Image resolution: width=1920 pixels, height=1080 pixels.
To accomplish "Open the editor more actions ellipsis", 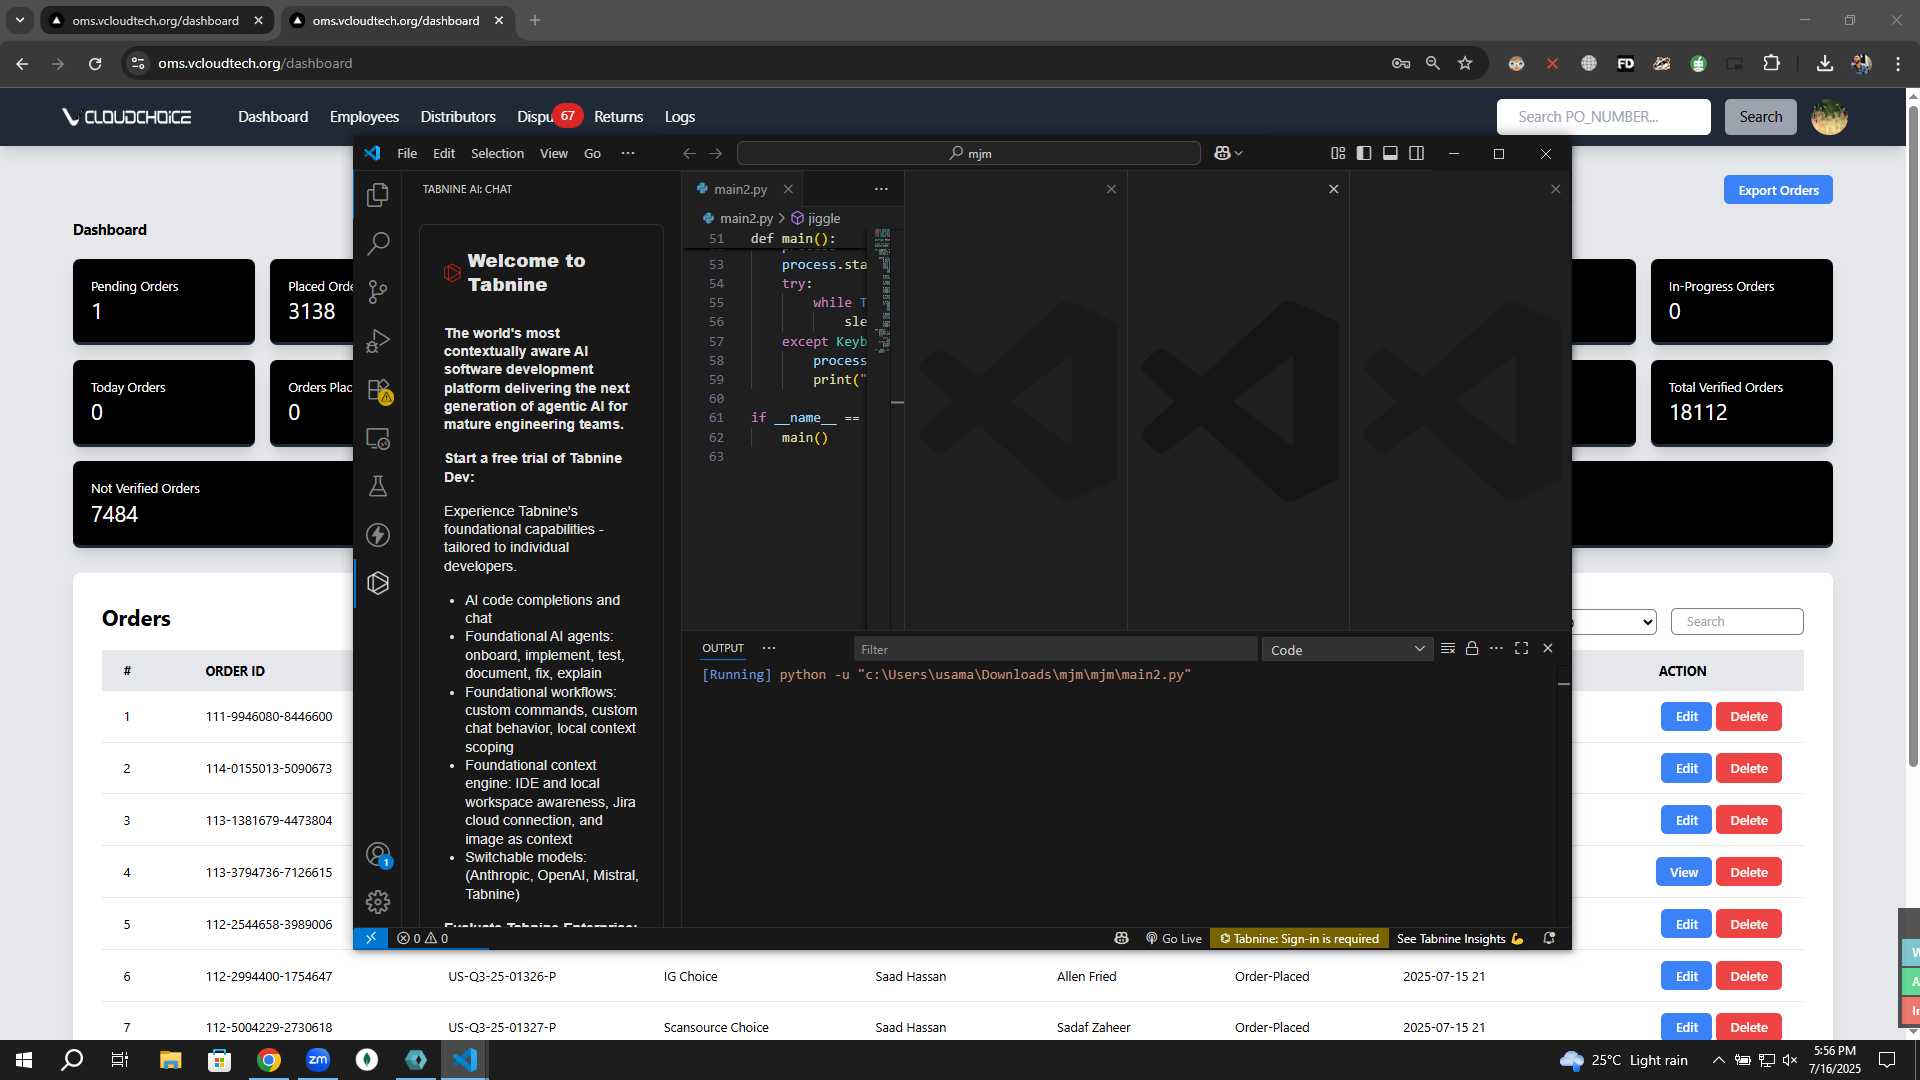I will pos(881,188).
